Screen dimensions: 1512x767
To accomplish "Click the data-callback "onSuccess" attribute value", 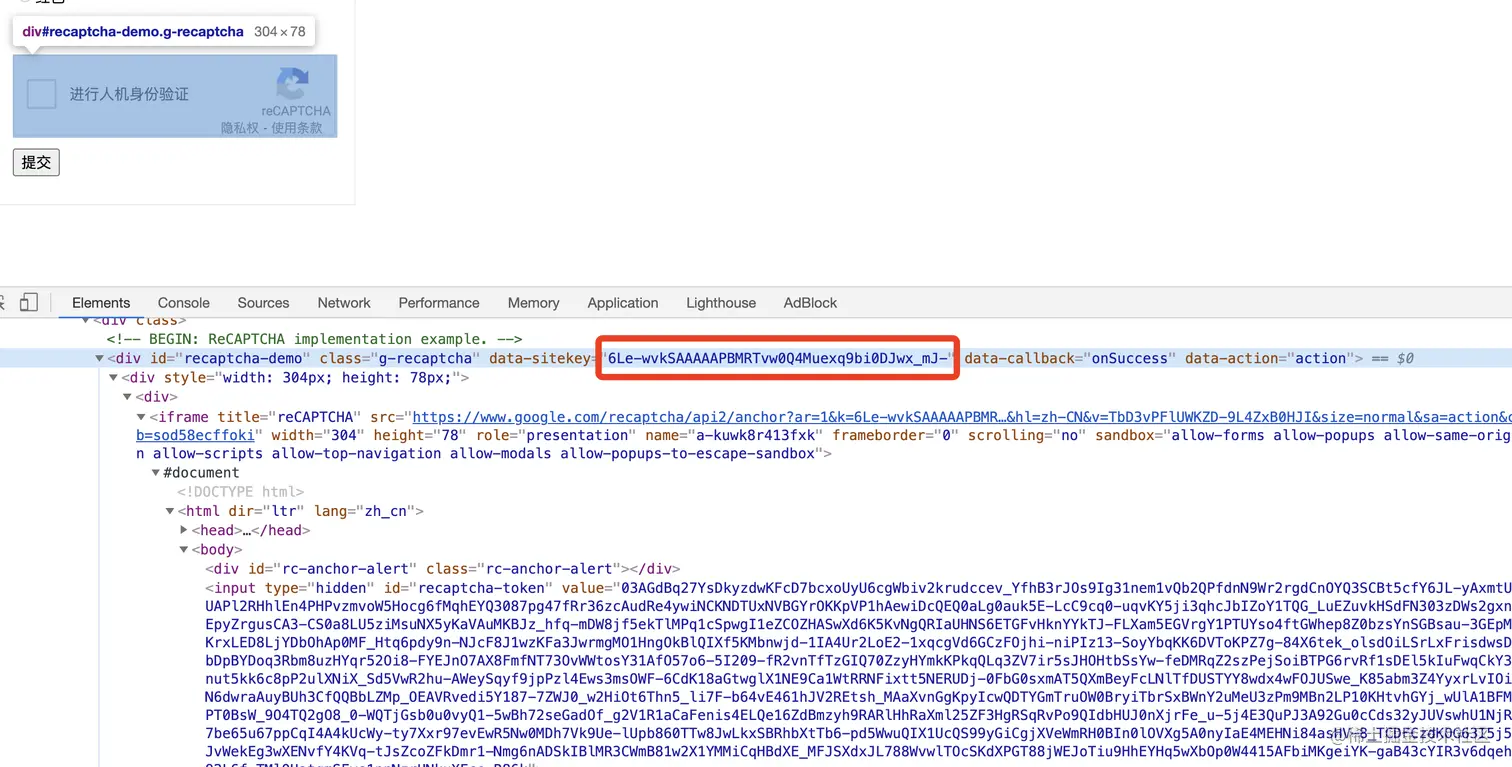I will coord(1128,358).
